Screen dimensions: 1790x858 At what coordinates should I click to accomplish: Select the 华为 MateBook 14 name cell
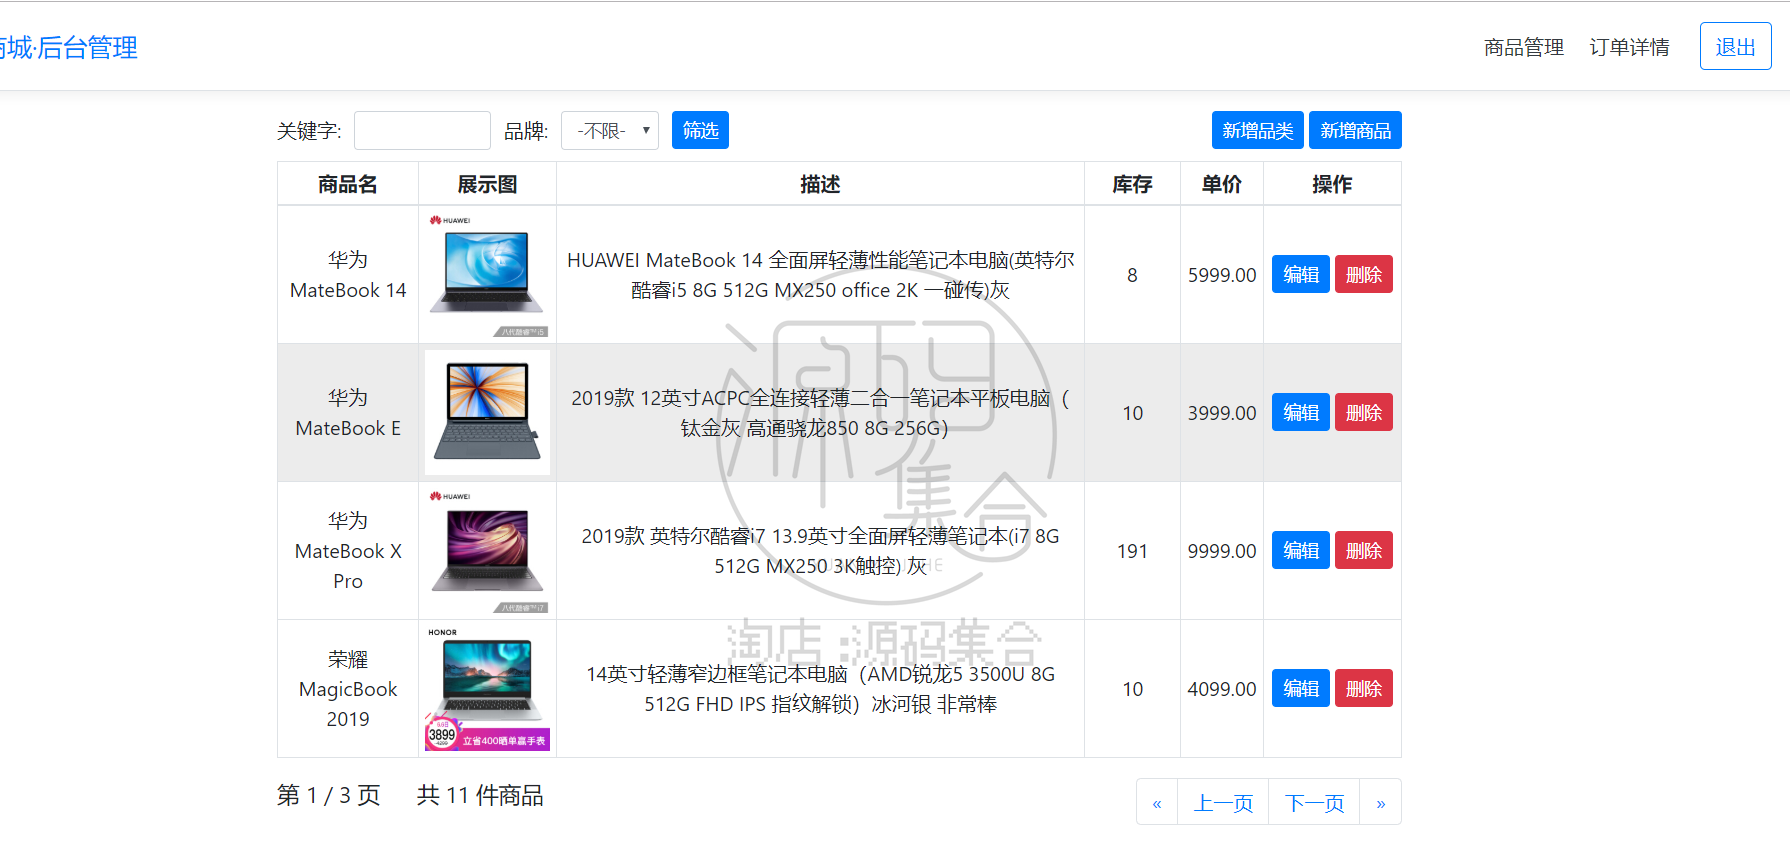pos(348,275)
